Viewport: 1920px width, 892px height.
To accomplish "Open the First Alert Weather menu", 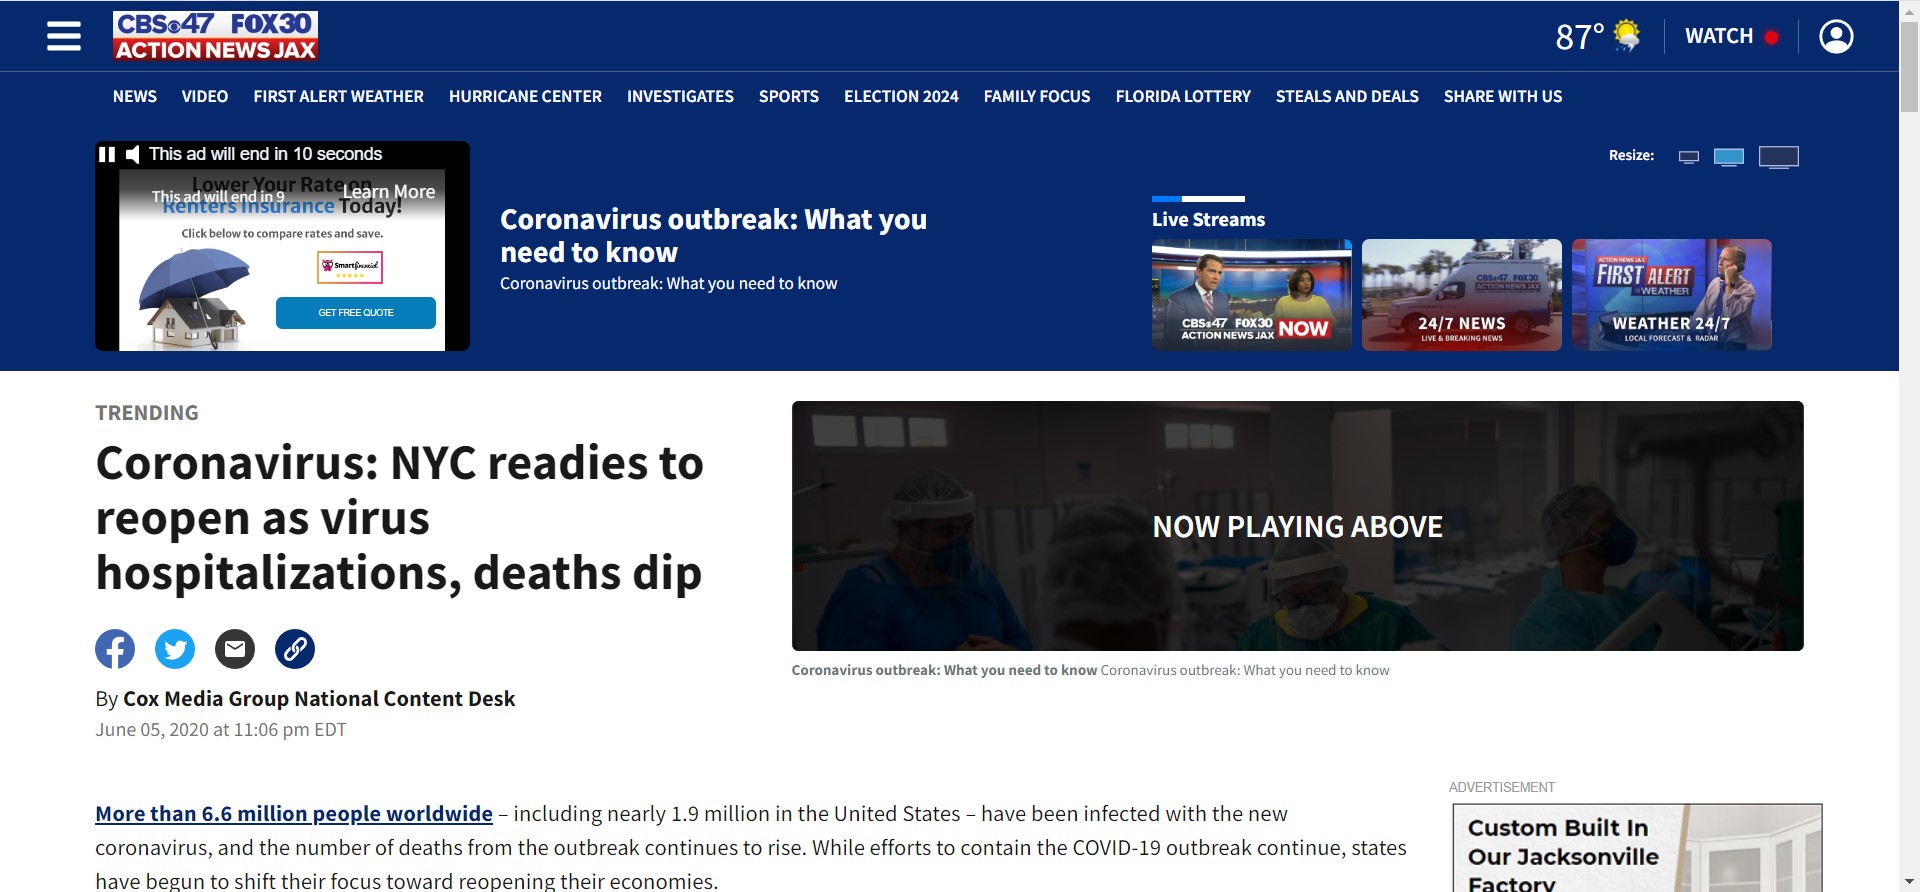I will 338,97.
